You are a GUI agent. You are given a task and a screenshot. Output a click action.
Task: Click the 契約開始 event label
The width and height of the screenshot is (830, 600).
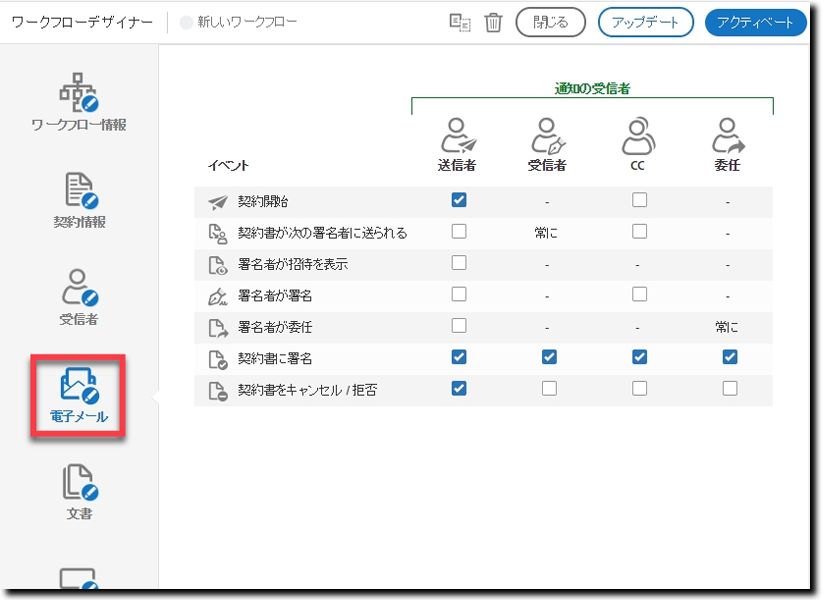tap(263, 201)
